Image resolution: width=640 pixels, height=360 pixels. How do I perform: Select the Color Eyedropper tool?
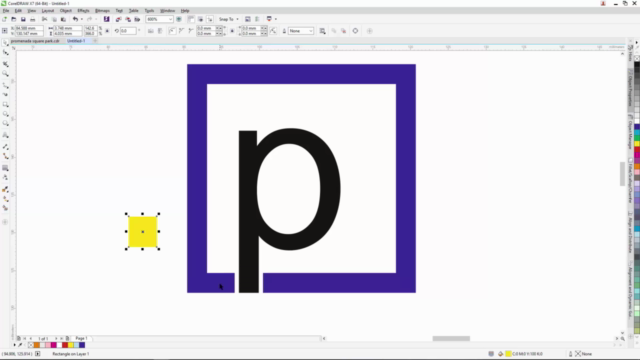coord(5,189)
